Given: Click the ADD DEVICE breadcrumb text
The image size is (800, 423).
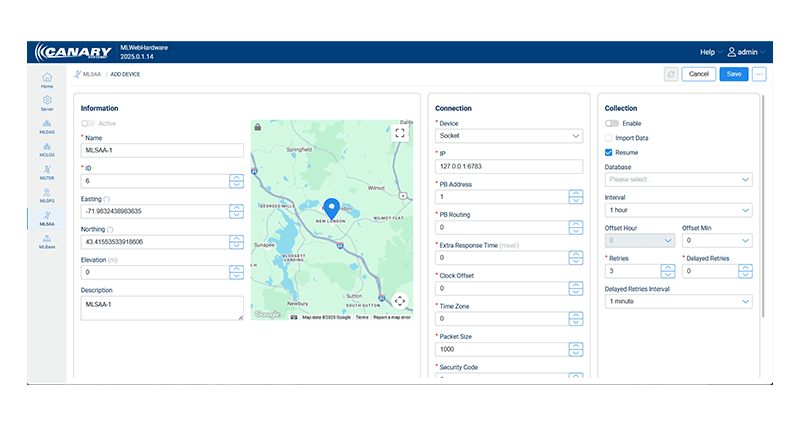Looking at the screenshot, I should (x=125, y=74).
